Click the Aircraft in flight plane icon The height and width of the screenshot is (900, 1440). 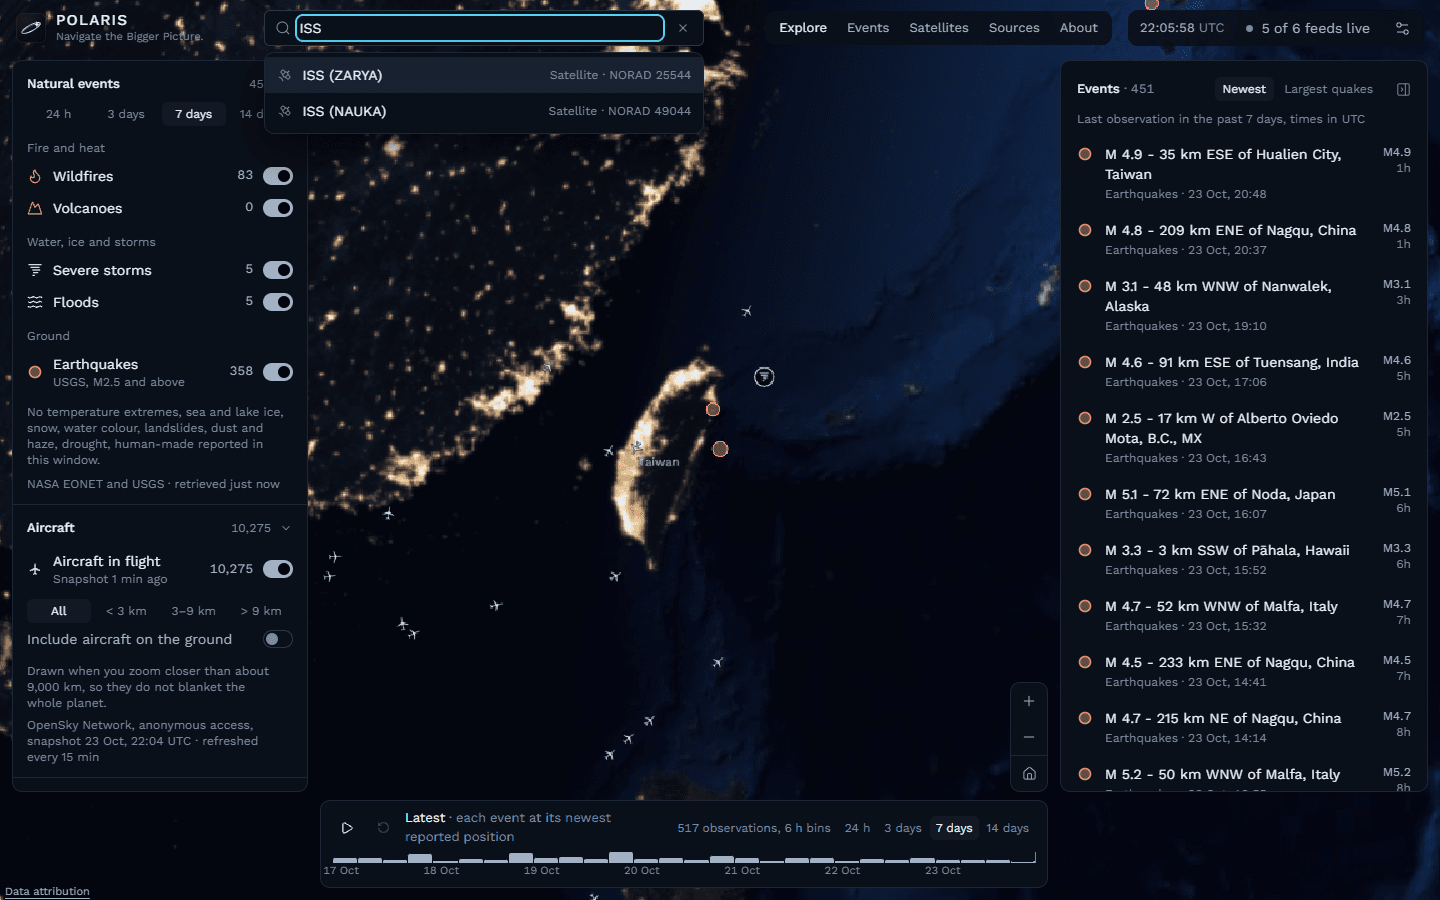35,569
